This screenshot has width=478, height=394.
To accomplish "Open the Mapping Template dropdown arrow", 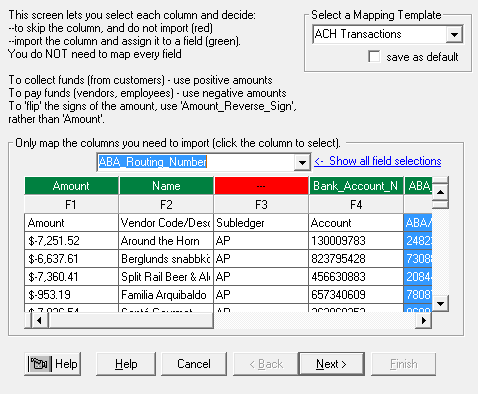I will click(454, 34).
